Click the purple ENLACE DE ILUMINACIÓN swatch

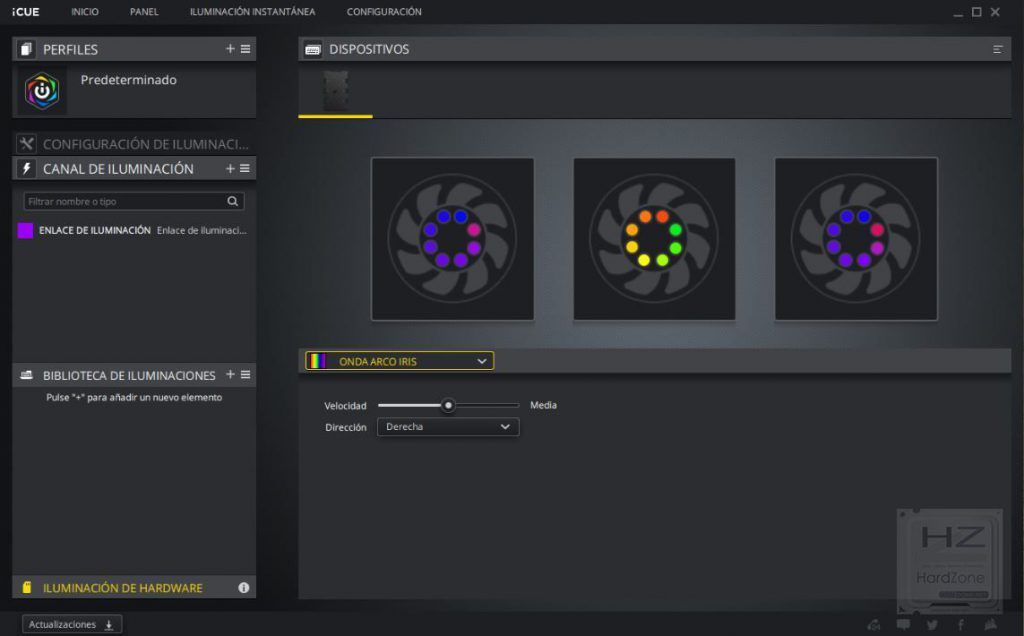click(25, 231)
